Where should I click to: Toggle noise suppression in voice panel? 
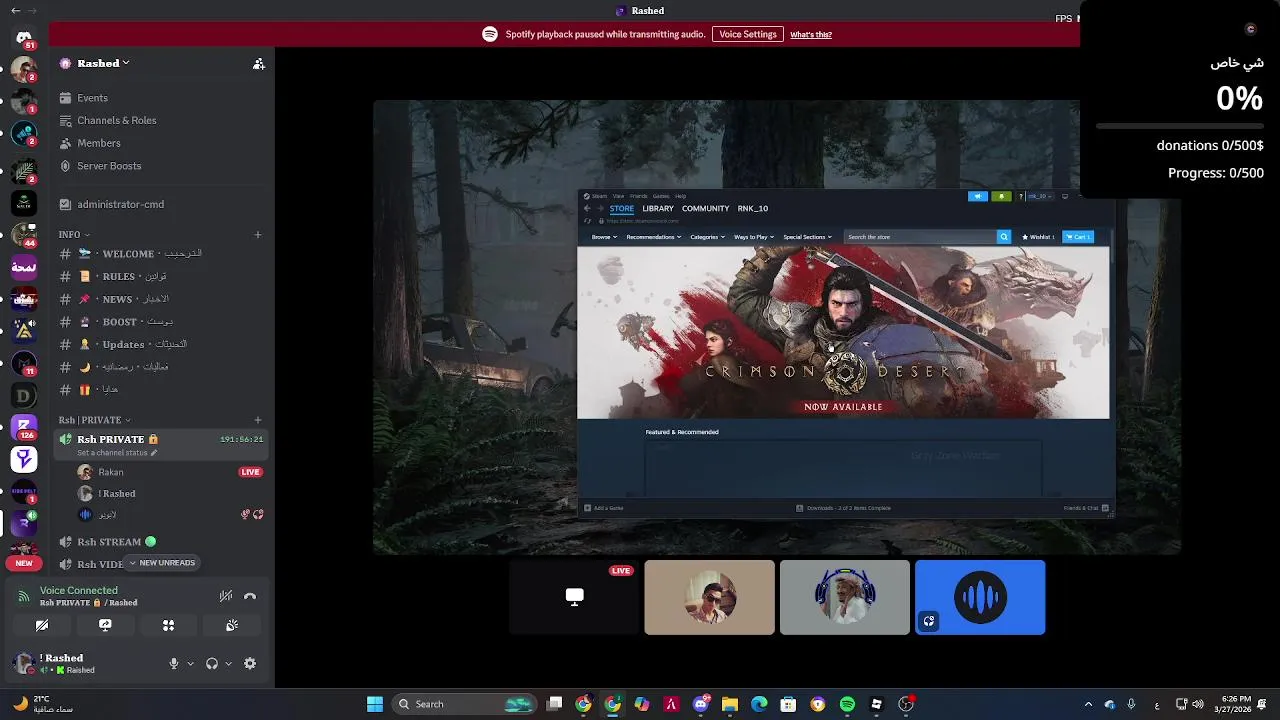pyautogui.click(x=226, y=596)
